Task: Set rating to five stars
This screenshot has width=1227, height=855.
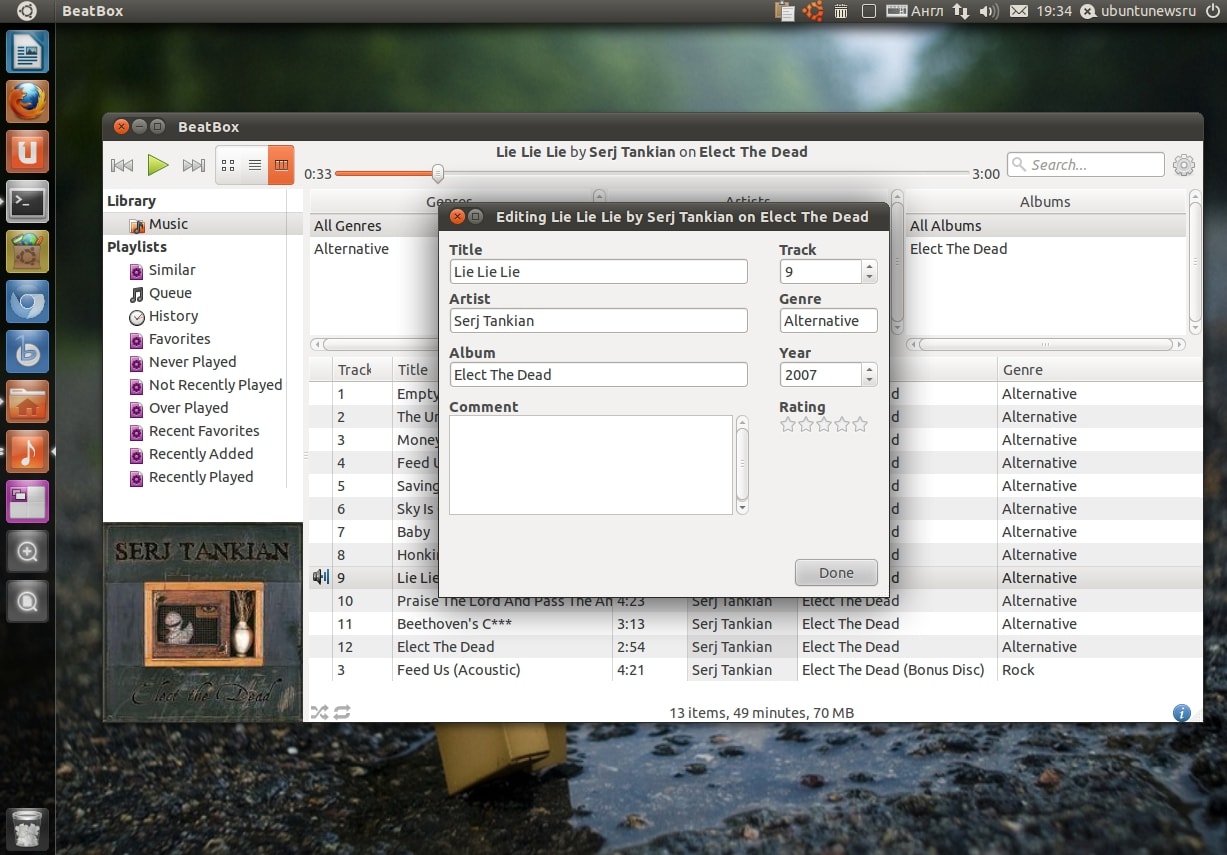Action: click(x=860, y=425)
